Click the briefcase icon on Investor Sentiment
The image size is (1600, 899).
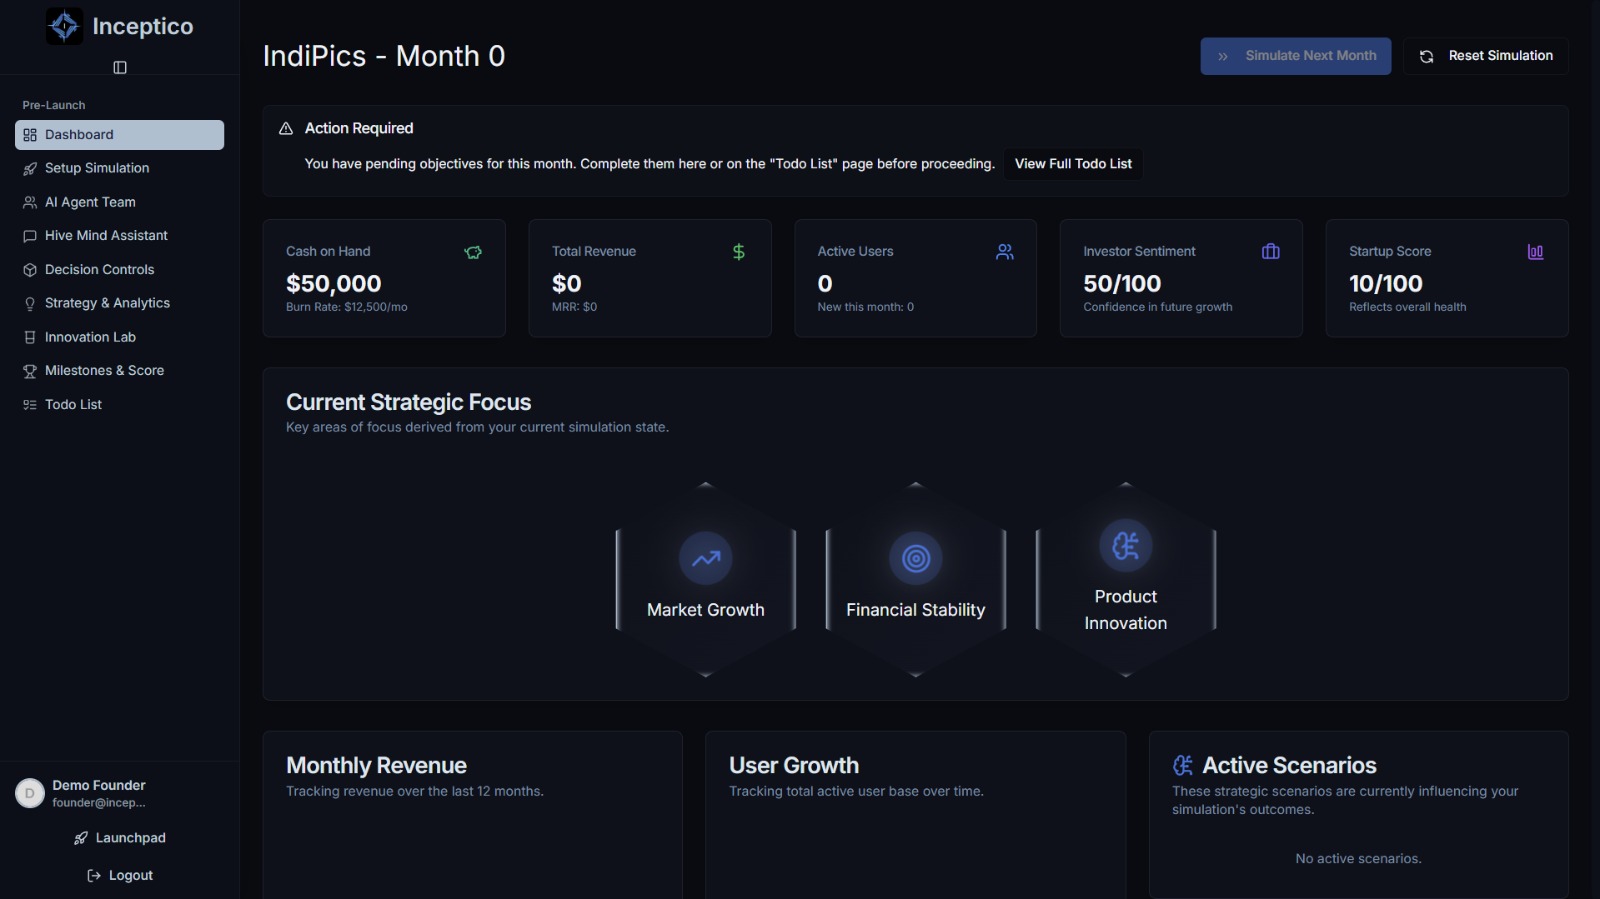[1271, 252]
